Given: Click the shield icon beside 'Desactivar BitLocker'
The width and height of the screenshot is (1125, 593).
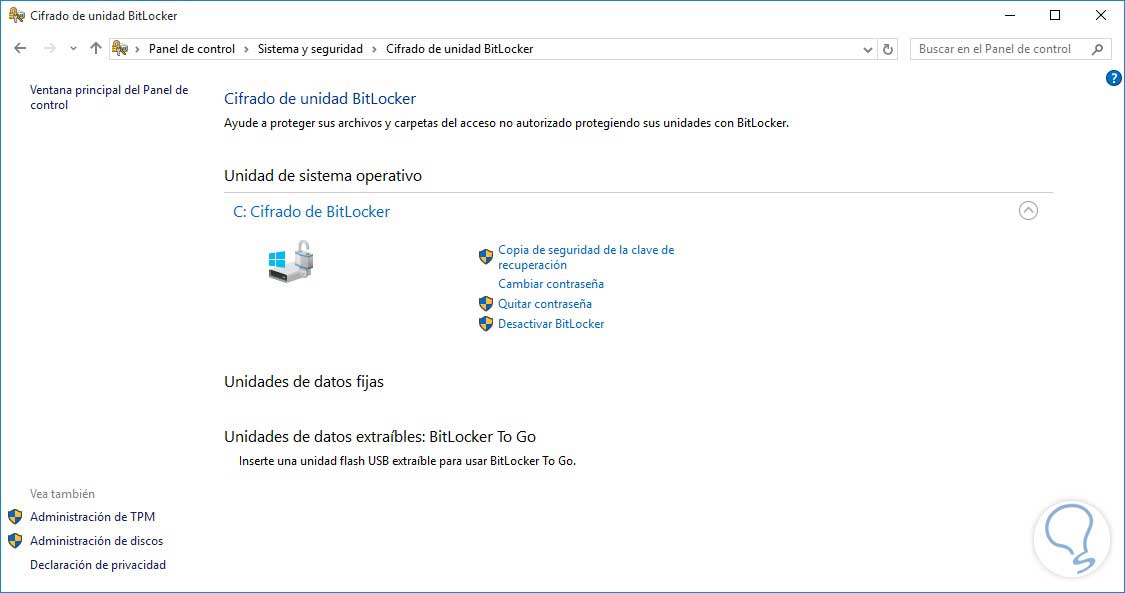Looking at the screenshot, I should pos(486,324).
